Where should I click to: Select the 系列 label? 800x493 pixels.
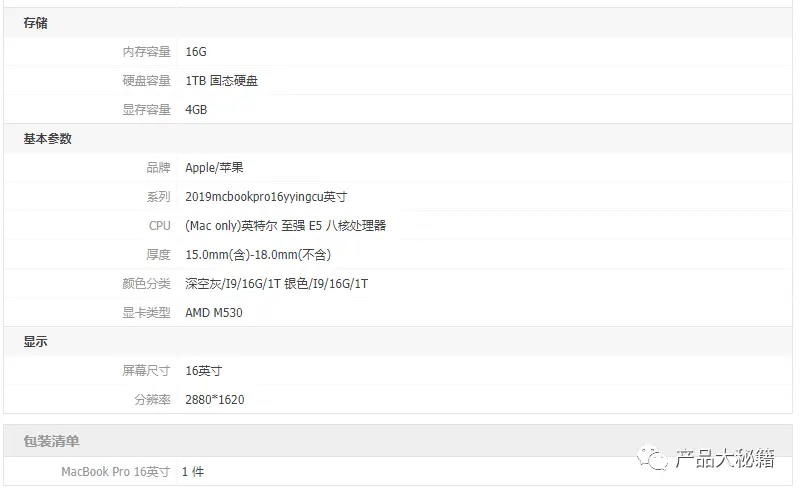[159, 196]
